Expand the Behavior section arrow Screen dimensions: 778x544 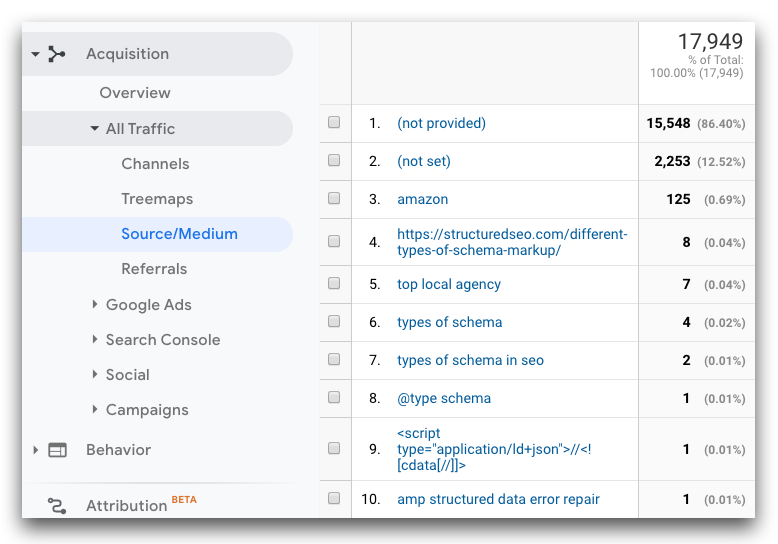point(36,450)
